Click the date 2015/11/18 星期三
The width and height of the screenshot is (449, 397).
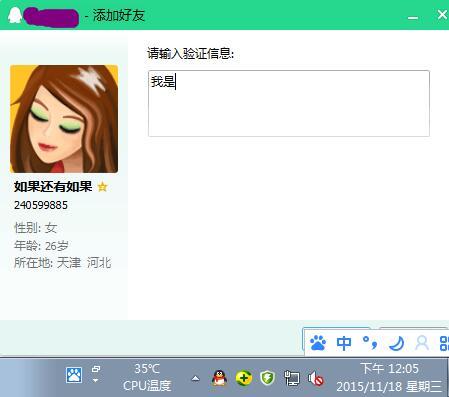[x=389, y=387]
